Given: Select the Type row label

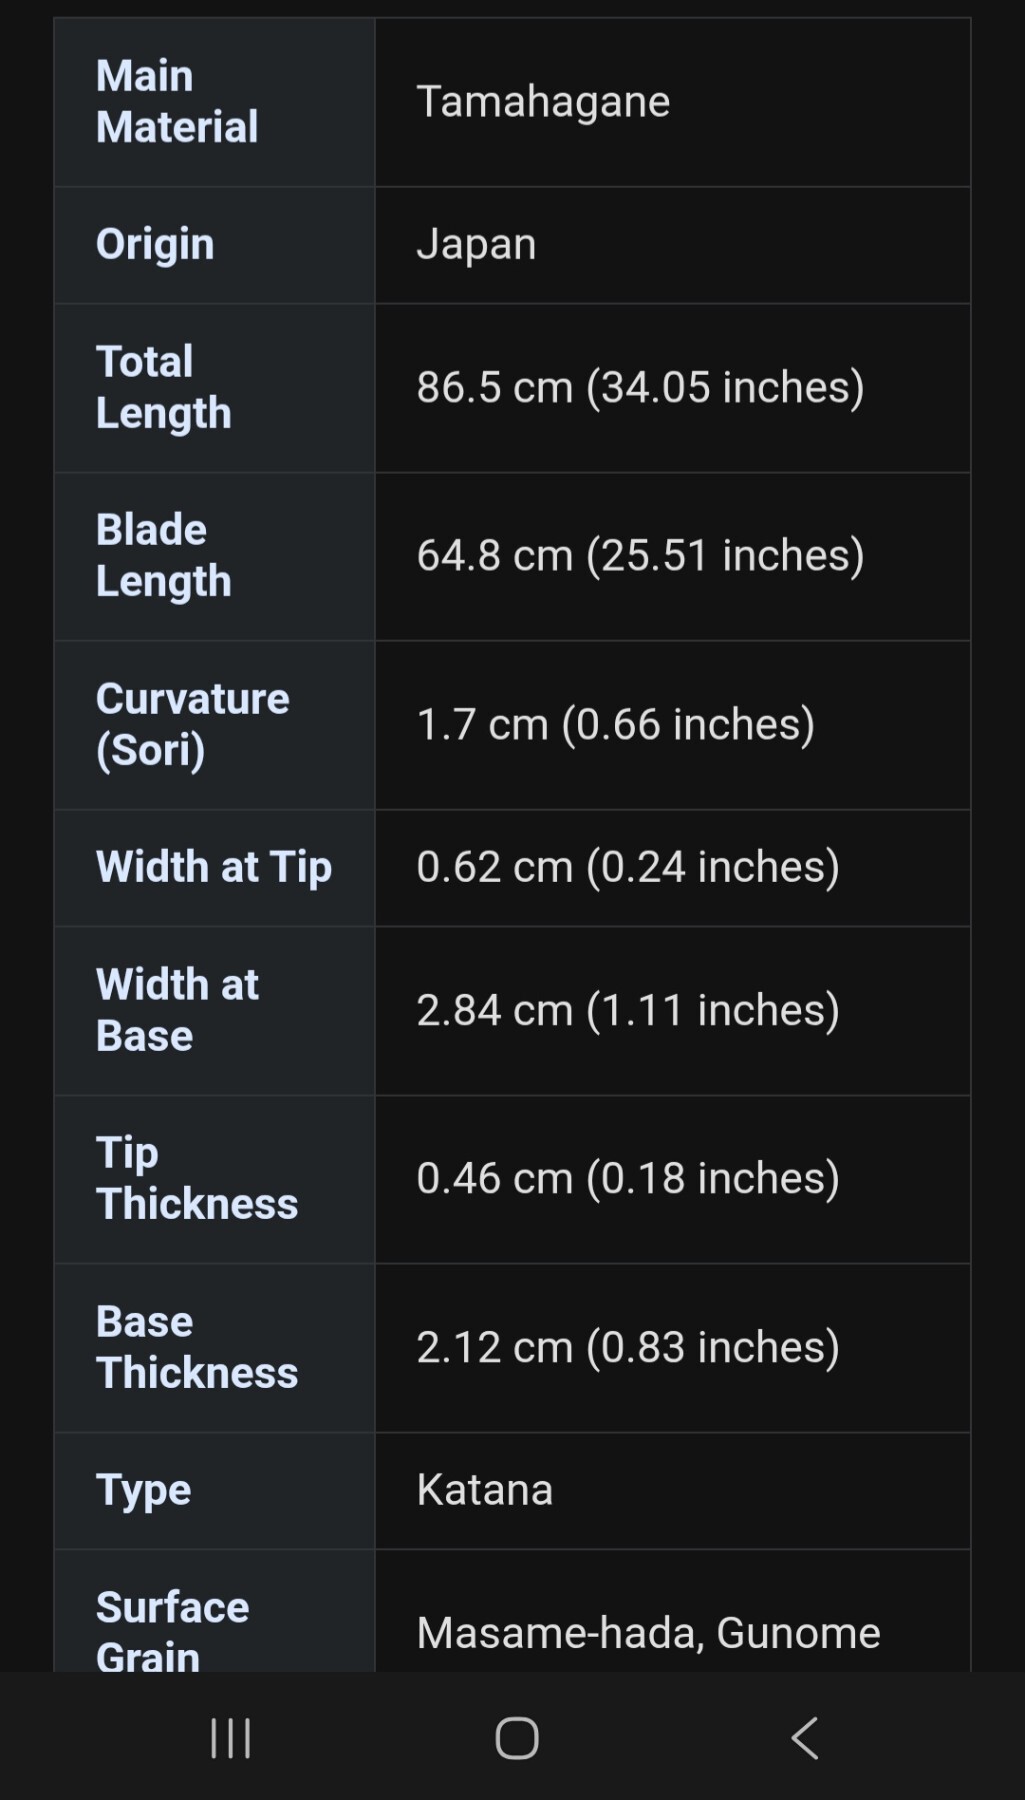Looking at the screenshot, I should pyautogui.click(x=143, y=1490).
